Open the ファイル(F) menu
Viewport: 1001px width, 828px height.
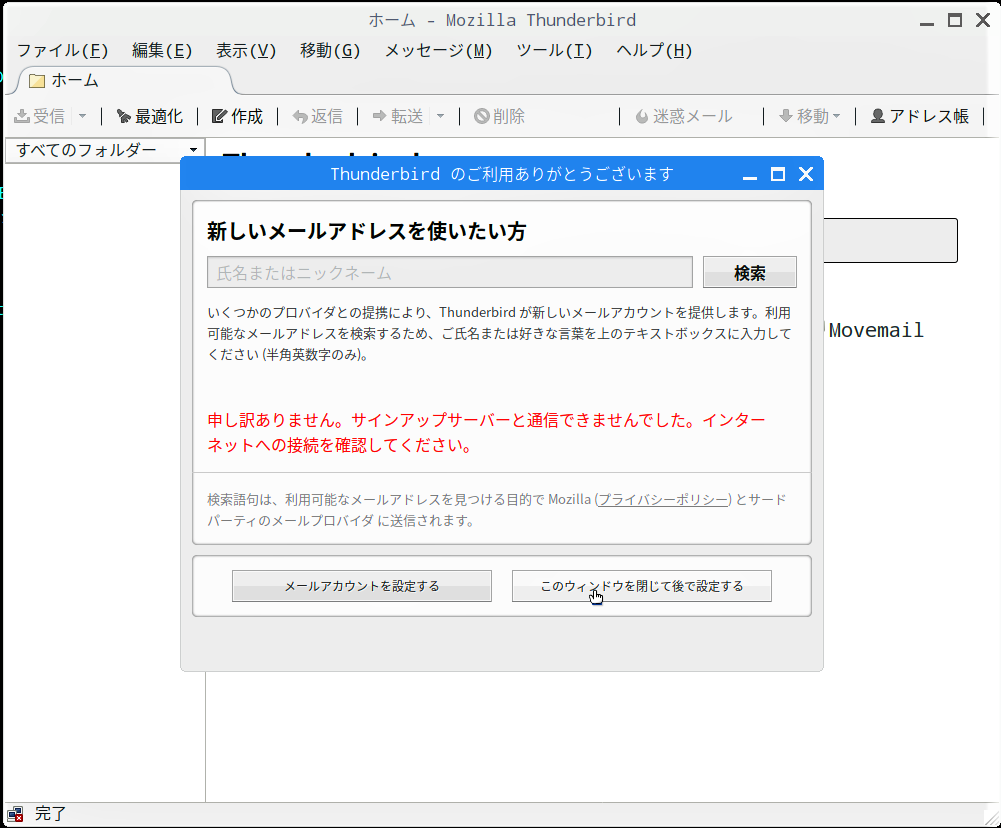click(x=63, y=50)
